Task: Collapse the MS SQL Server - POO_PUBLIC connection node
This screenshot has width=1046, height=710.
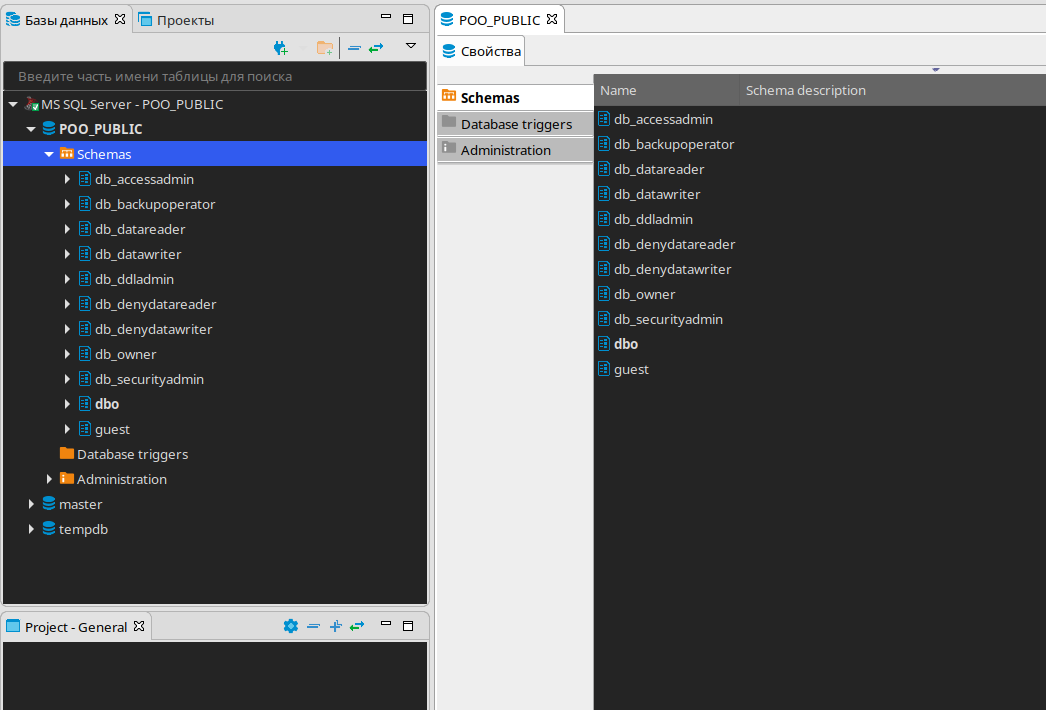Action: [13, 104]
